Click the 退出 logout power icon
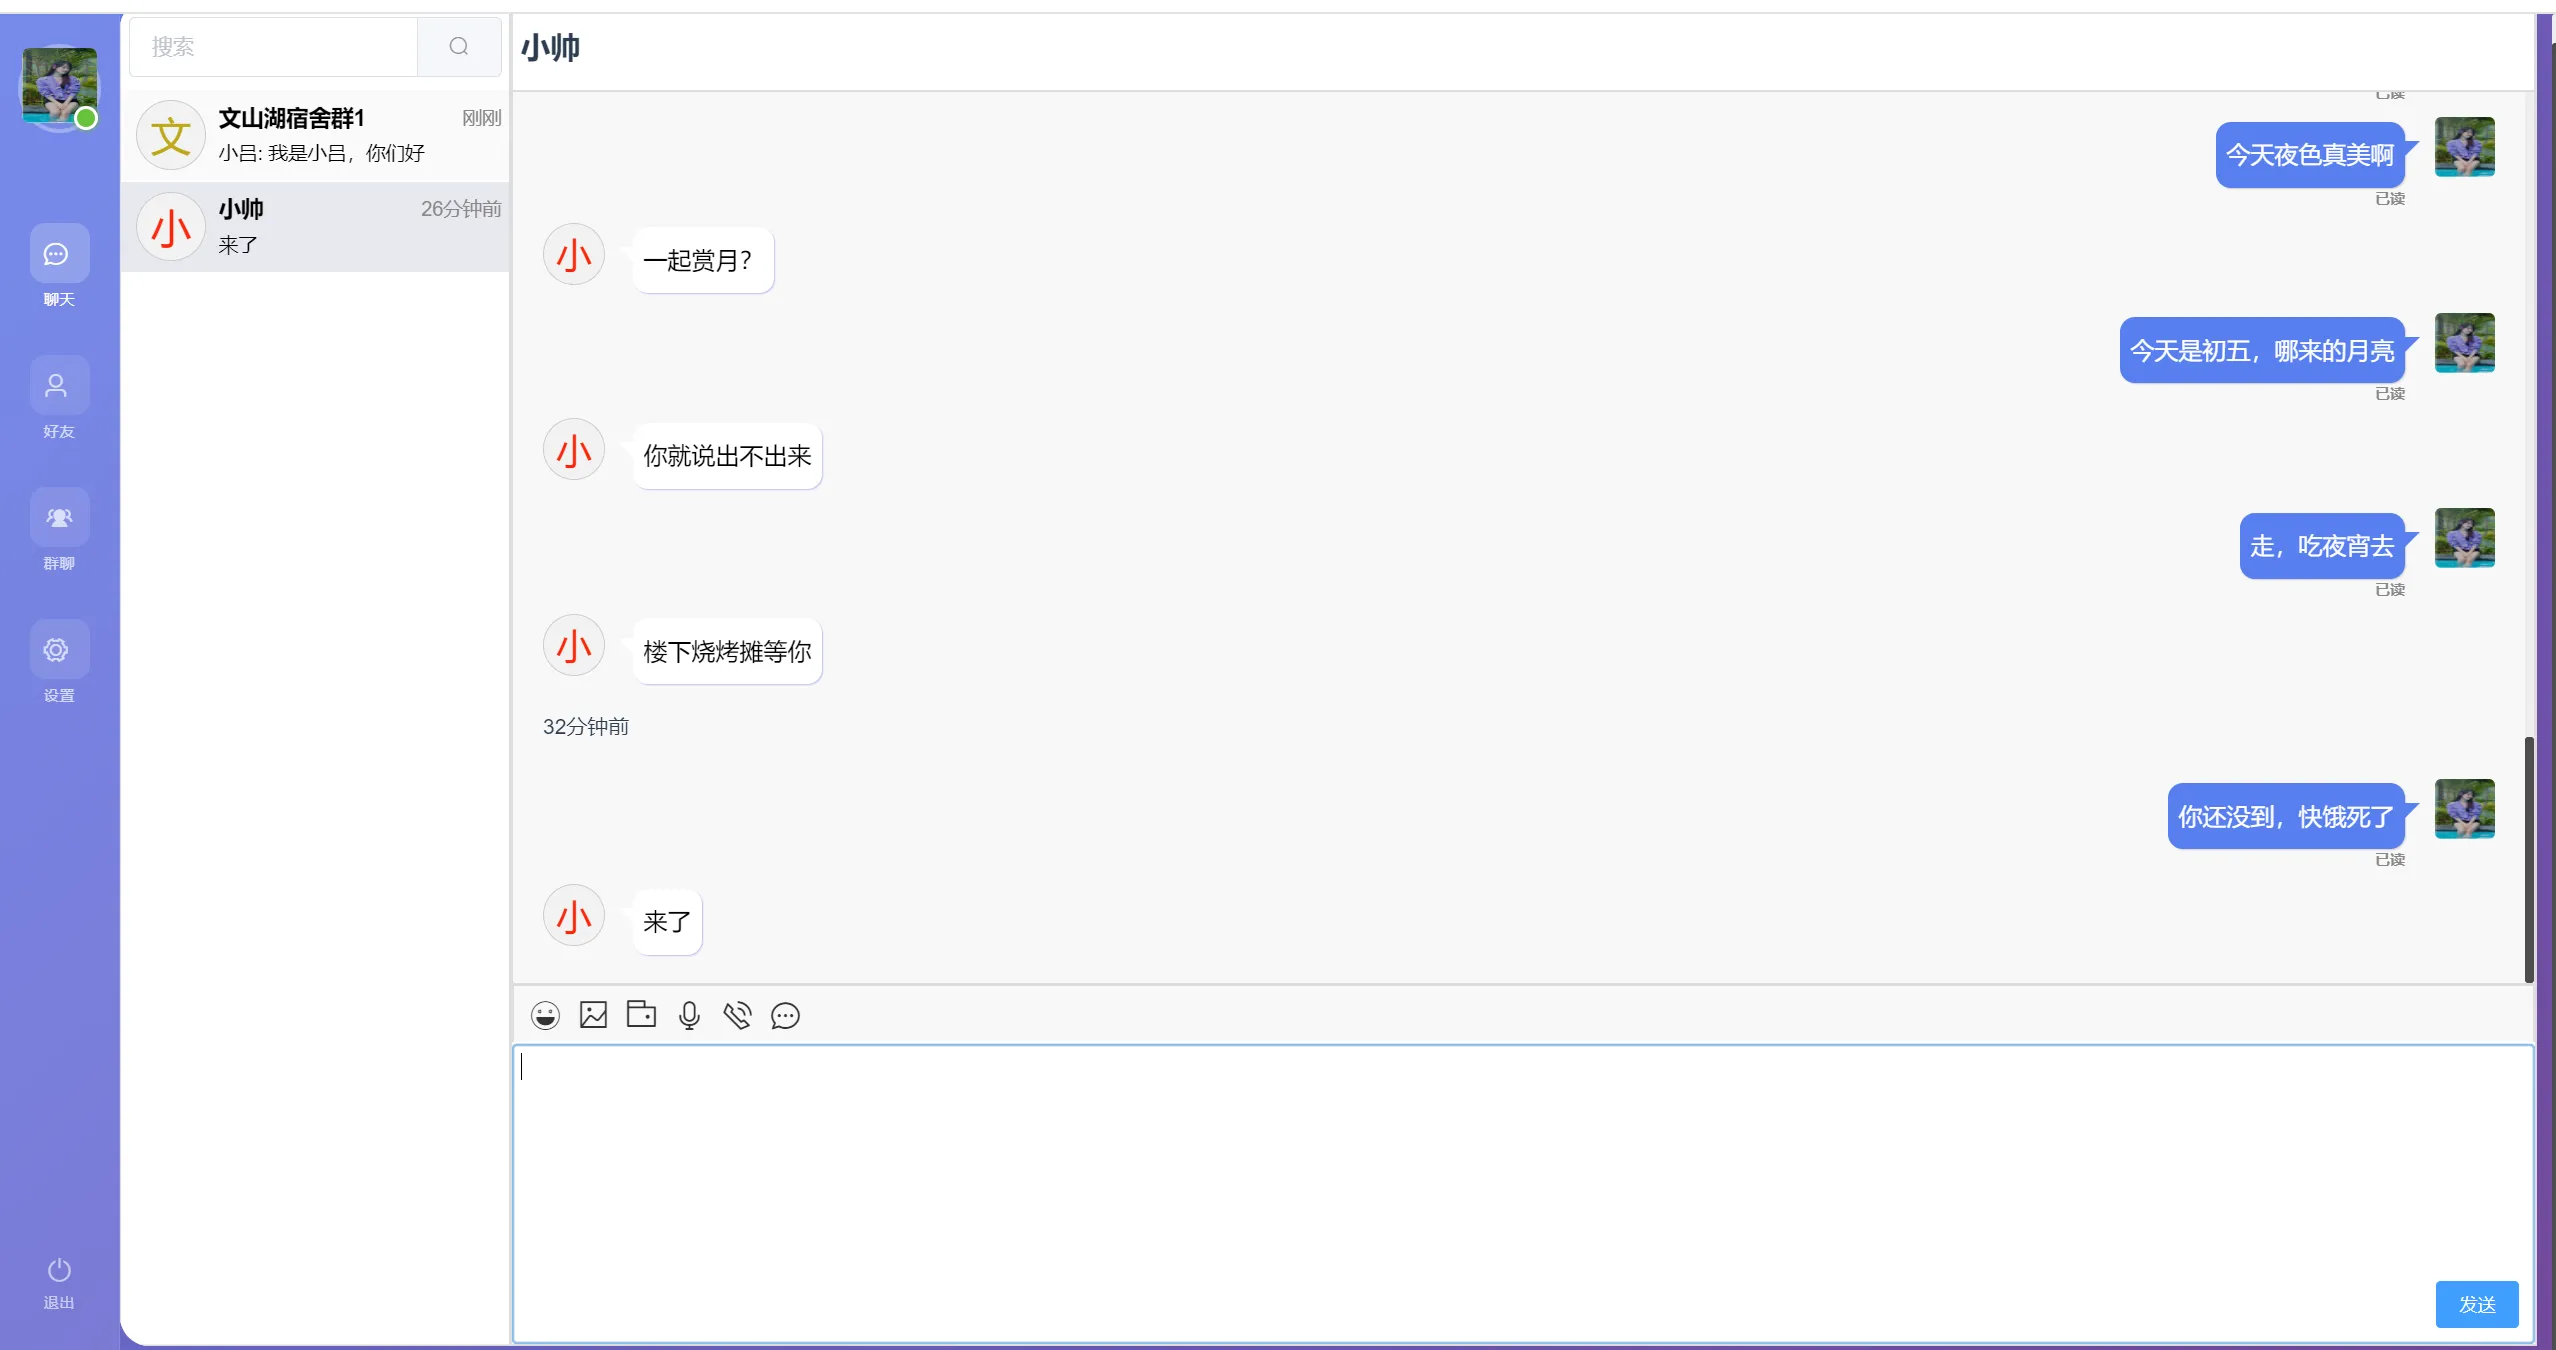The height and width of the screenshot is (1350, 2556). (x=59, y=1271)
